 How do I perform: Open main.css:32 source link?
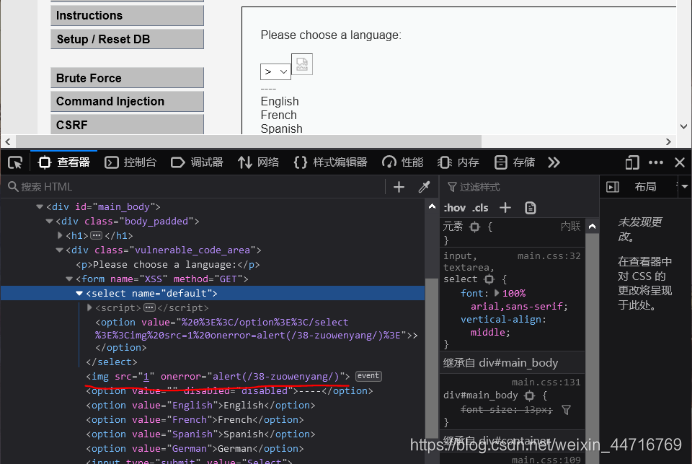[x=549, y=256]
